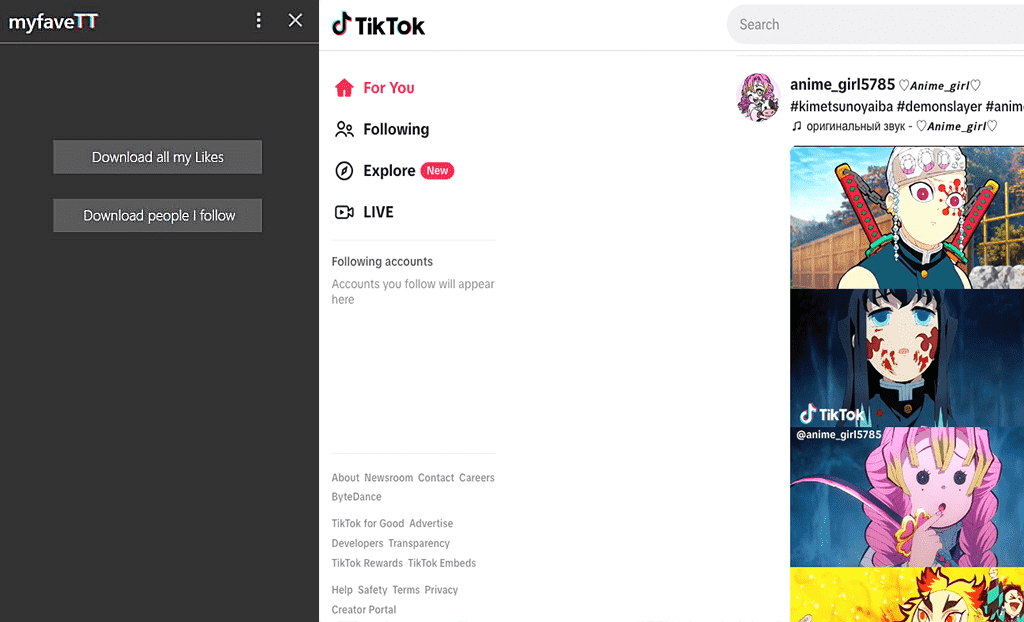Open the Advertise footer link
The height and width of the screenshot is (622, 1024).
coord(431,523)
